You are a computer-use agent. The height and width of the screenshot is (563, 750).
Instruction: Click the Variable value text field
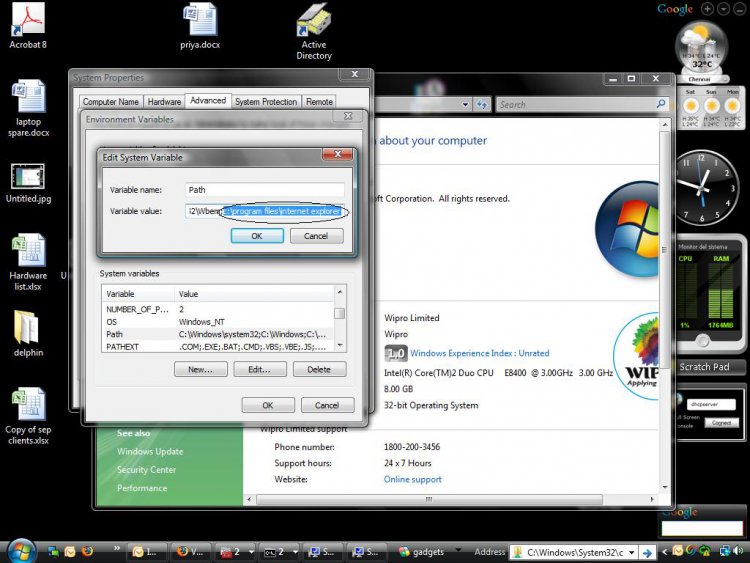tap(265, 211)
